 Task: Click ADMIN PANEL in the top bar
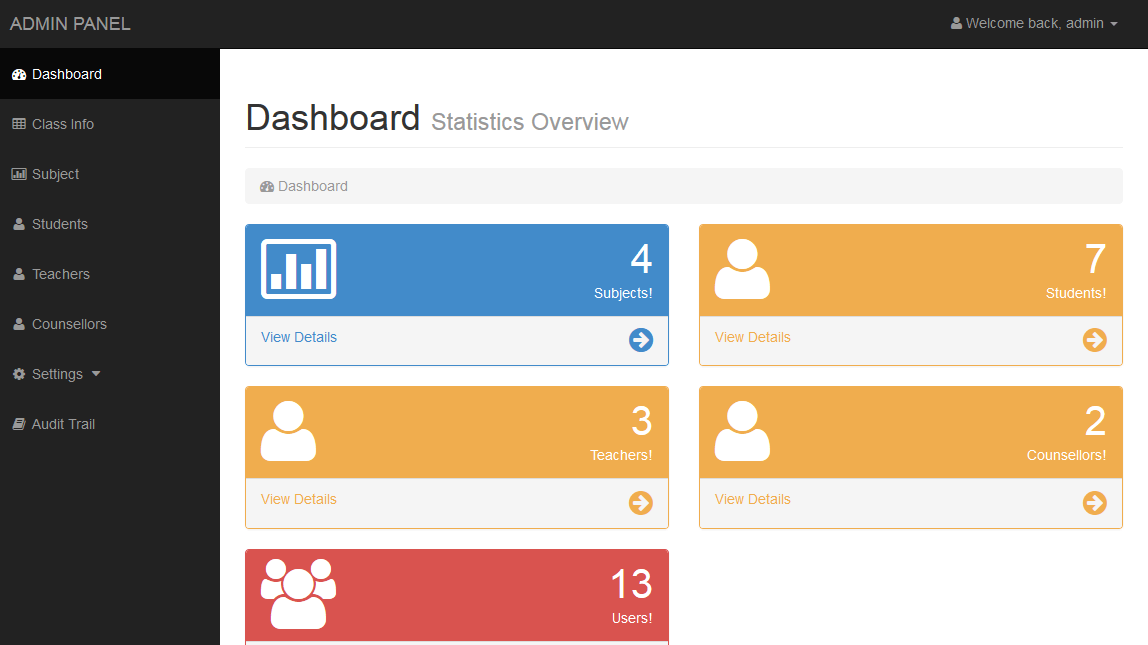(70, 23)
